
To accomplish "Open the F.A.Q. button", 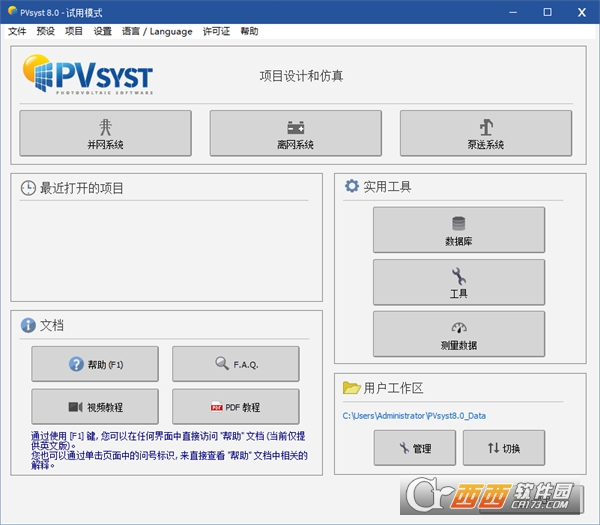I will [236, 364].
